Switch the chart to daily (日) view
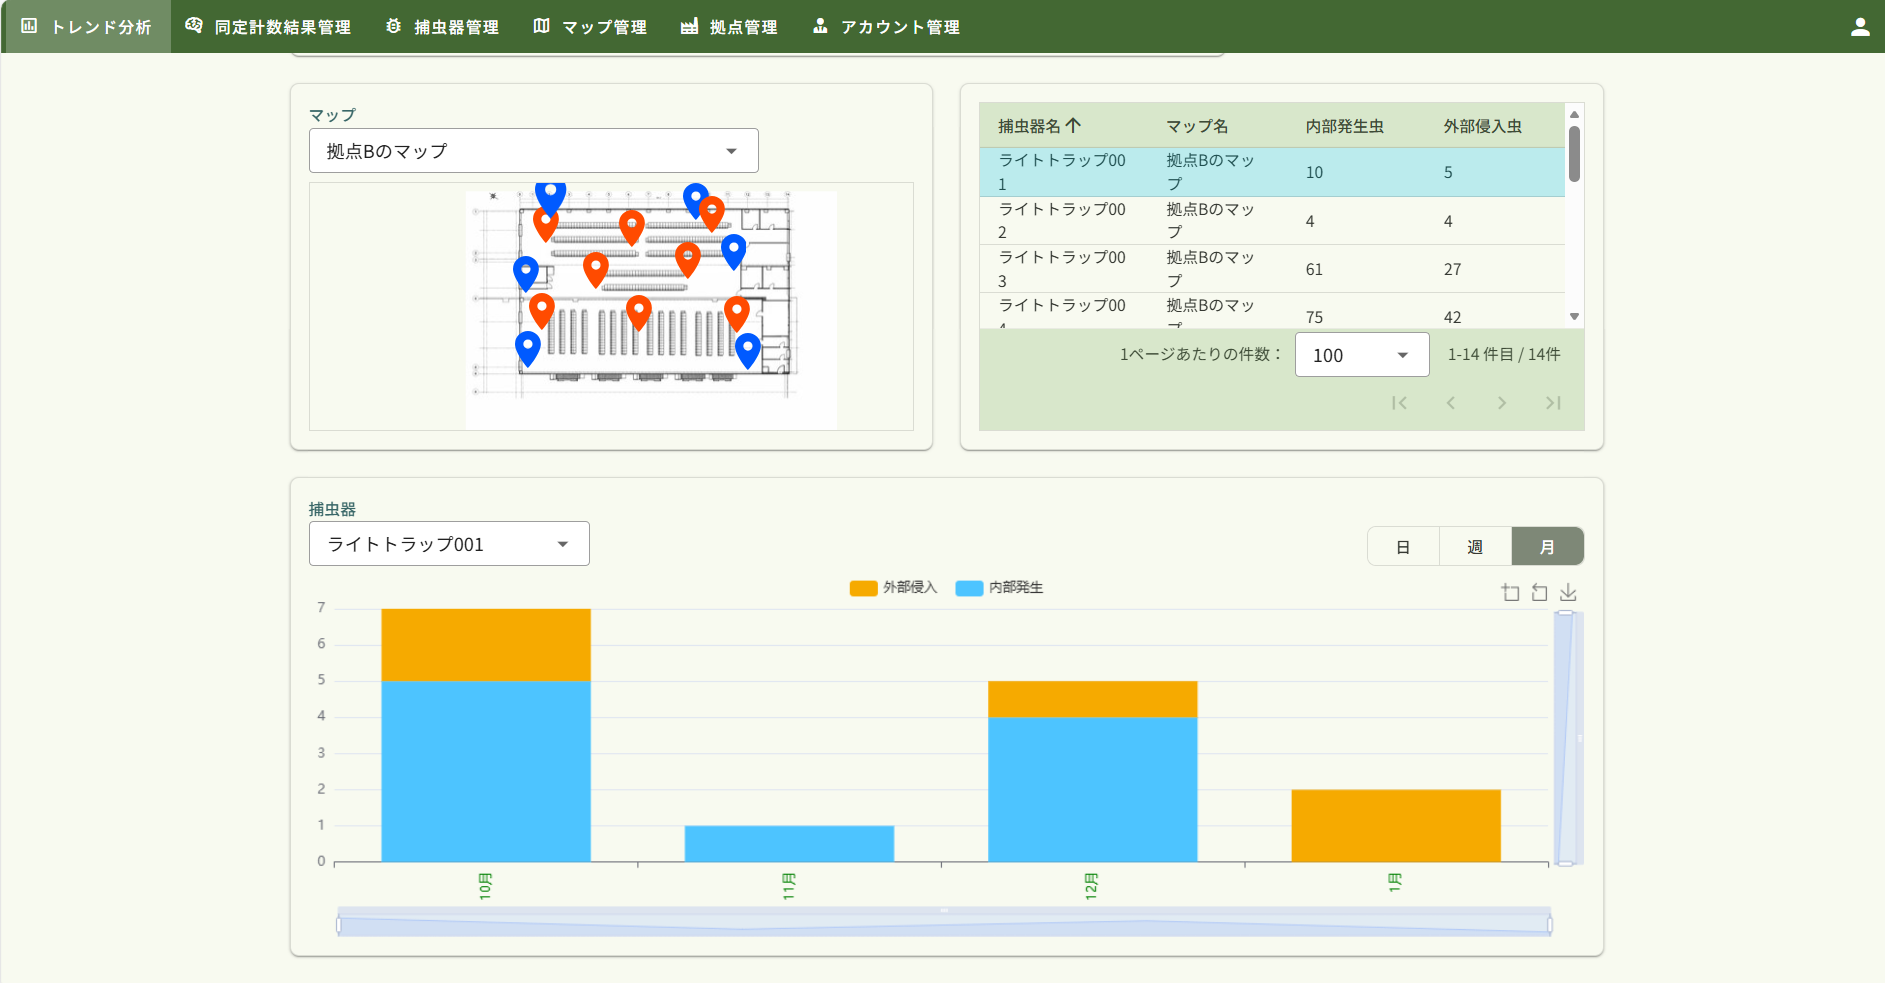 [x=1403, y=547]
